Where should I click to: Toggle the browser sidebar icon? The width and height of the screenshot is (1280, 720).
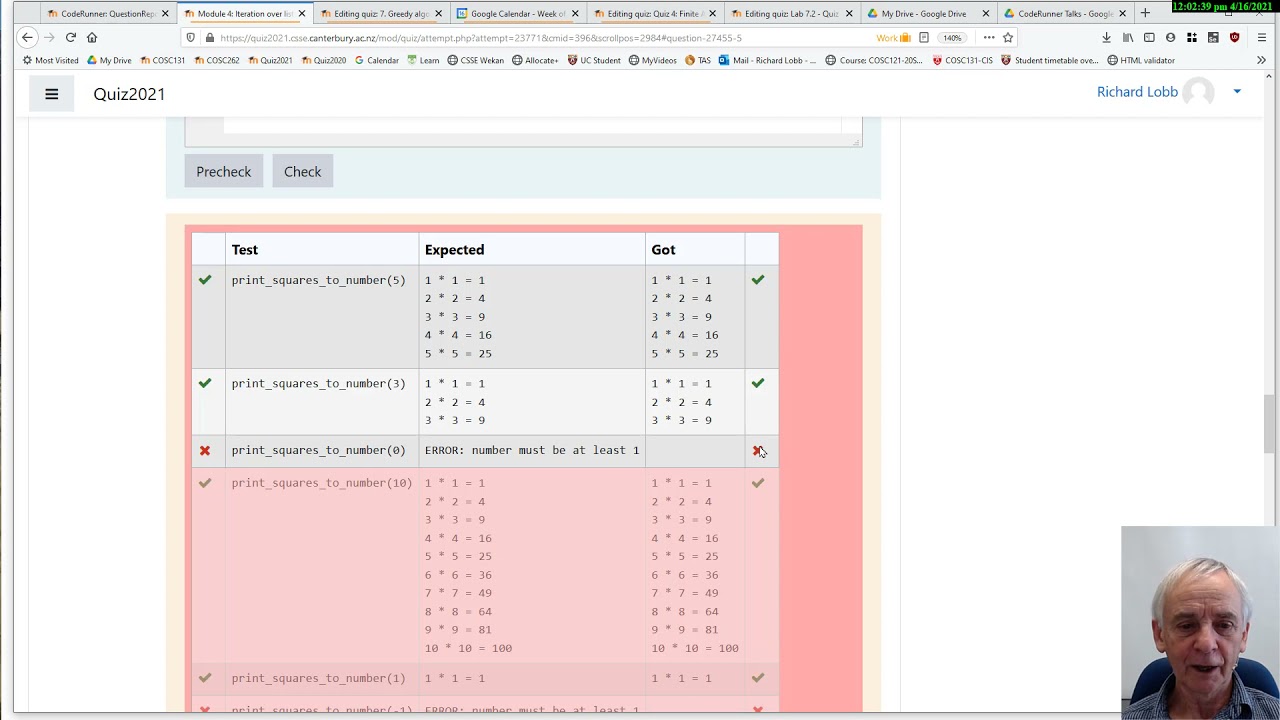point(1149,38)
